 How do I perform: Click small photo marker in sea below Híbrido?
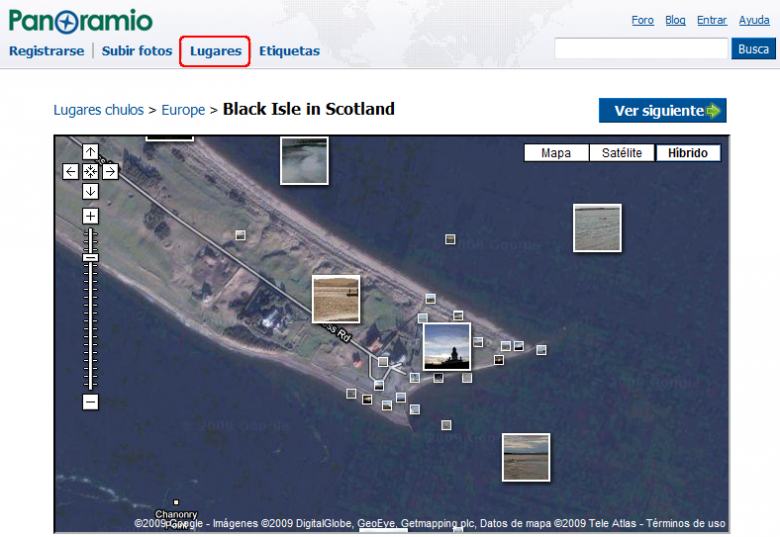pyautogui.click(x=450, y=239)
